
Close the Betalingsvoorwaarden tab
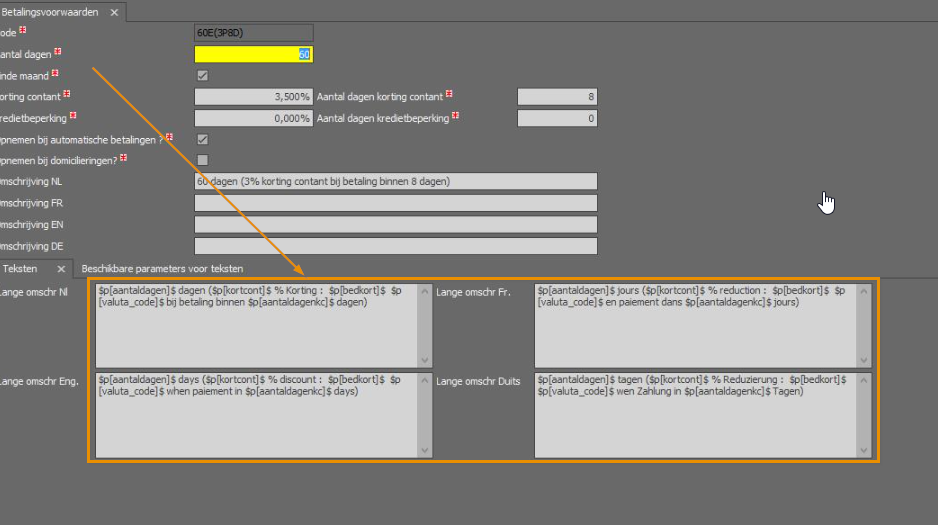coord(113,12)
